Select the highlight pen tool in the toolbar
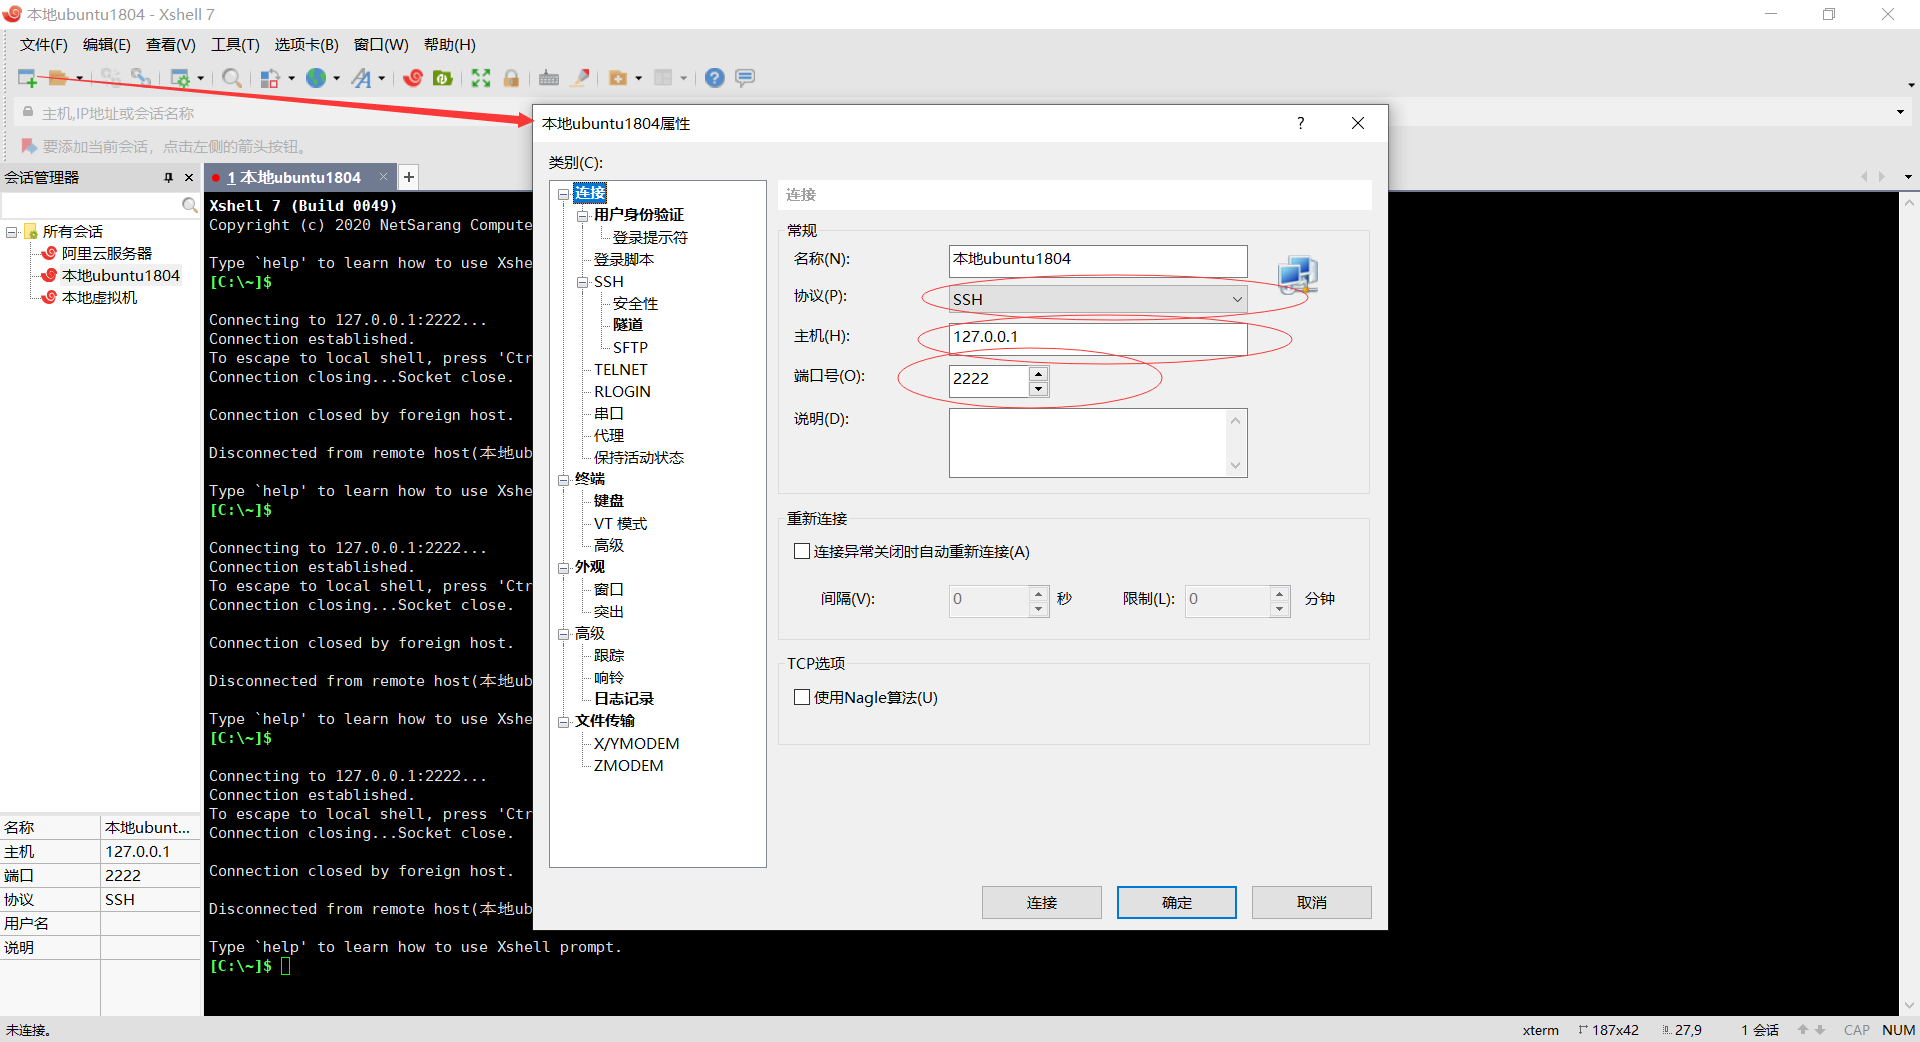 580,78
